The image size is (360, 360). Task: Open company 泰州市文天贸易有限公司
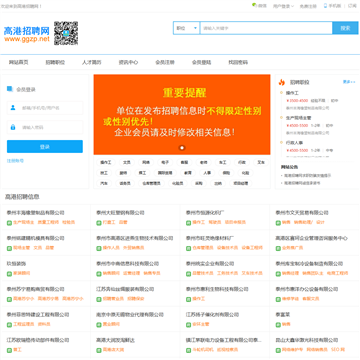302,213
